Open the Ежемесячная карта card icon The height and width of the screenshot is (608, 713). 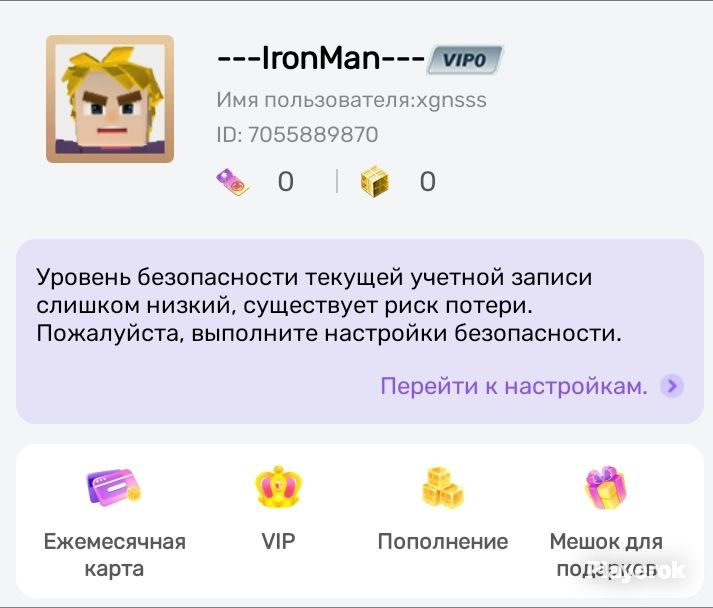[114, 487]
